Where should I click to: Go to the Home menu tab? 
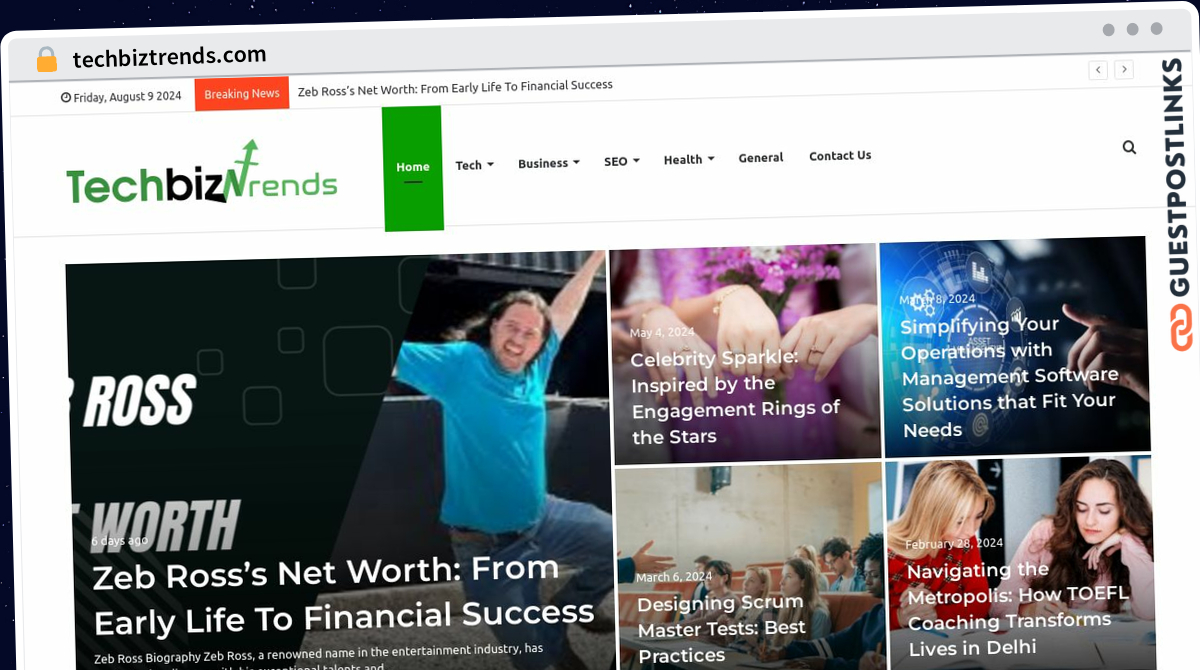click(x=412, y=168)
